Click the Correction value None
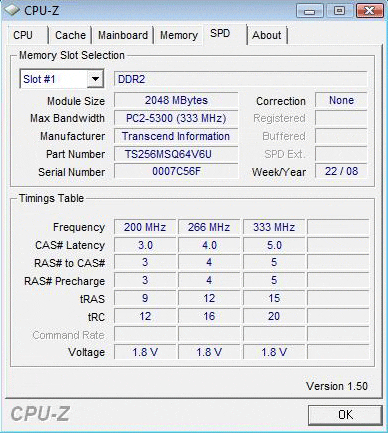Viewport: 388px width, 433px height. pyautogui.click(x=341, y=100)
